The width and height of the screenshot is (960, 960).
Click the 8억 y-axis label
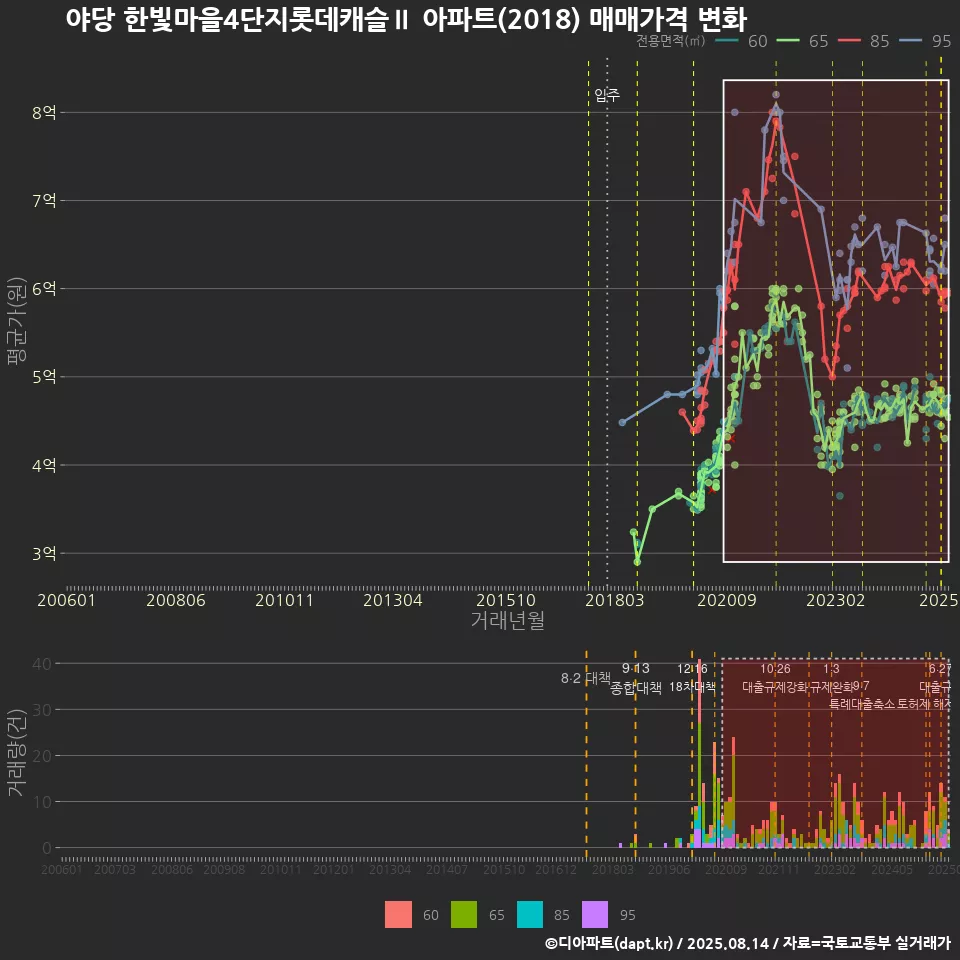coord(44,113)
